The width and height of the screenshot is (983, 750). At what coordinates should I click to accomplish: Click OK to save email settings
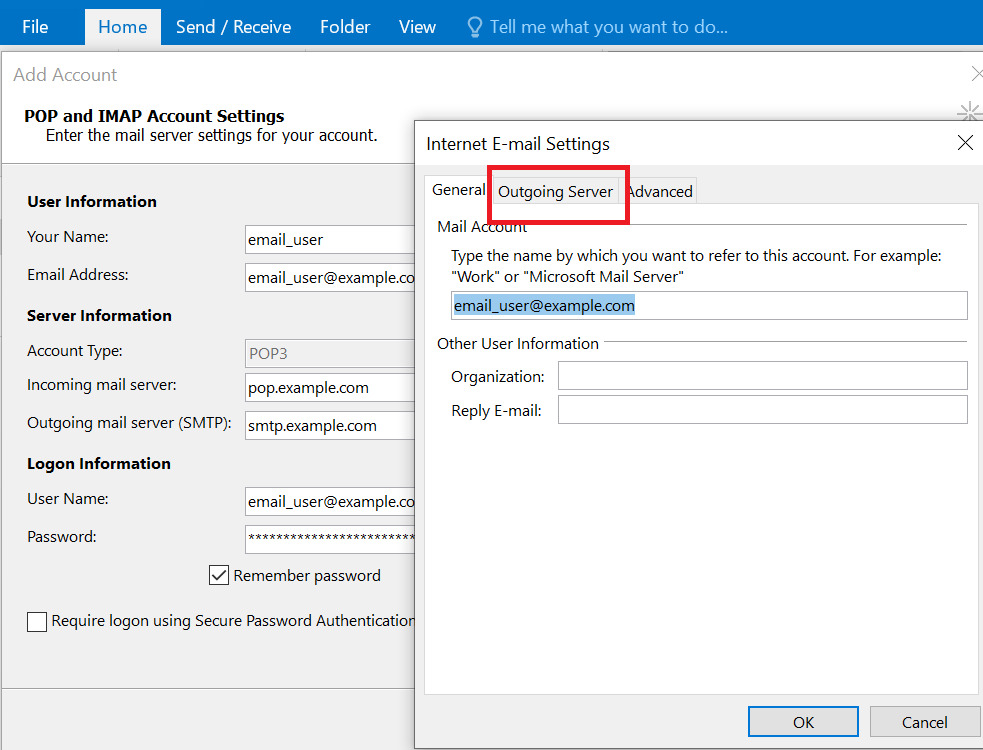[803, 721]
